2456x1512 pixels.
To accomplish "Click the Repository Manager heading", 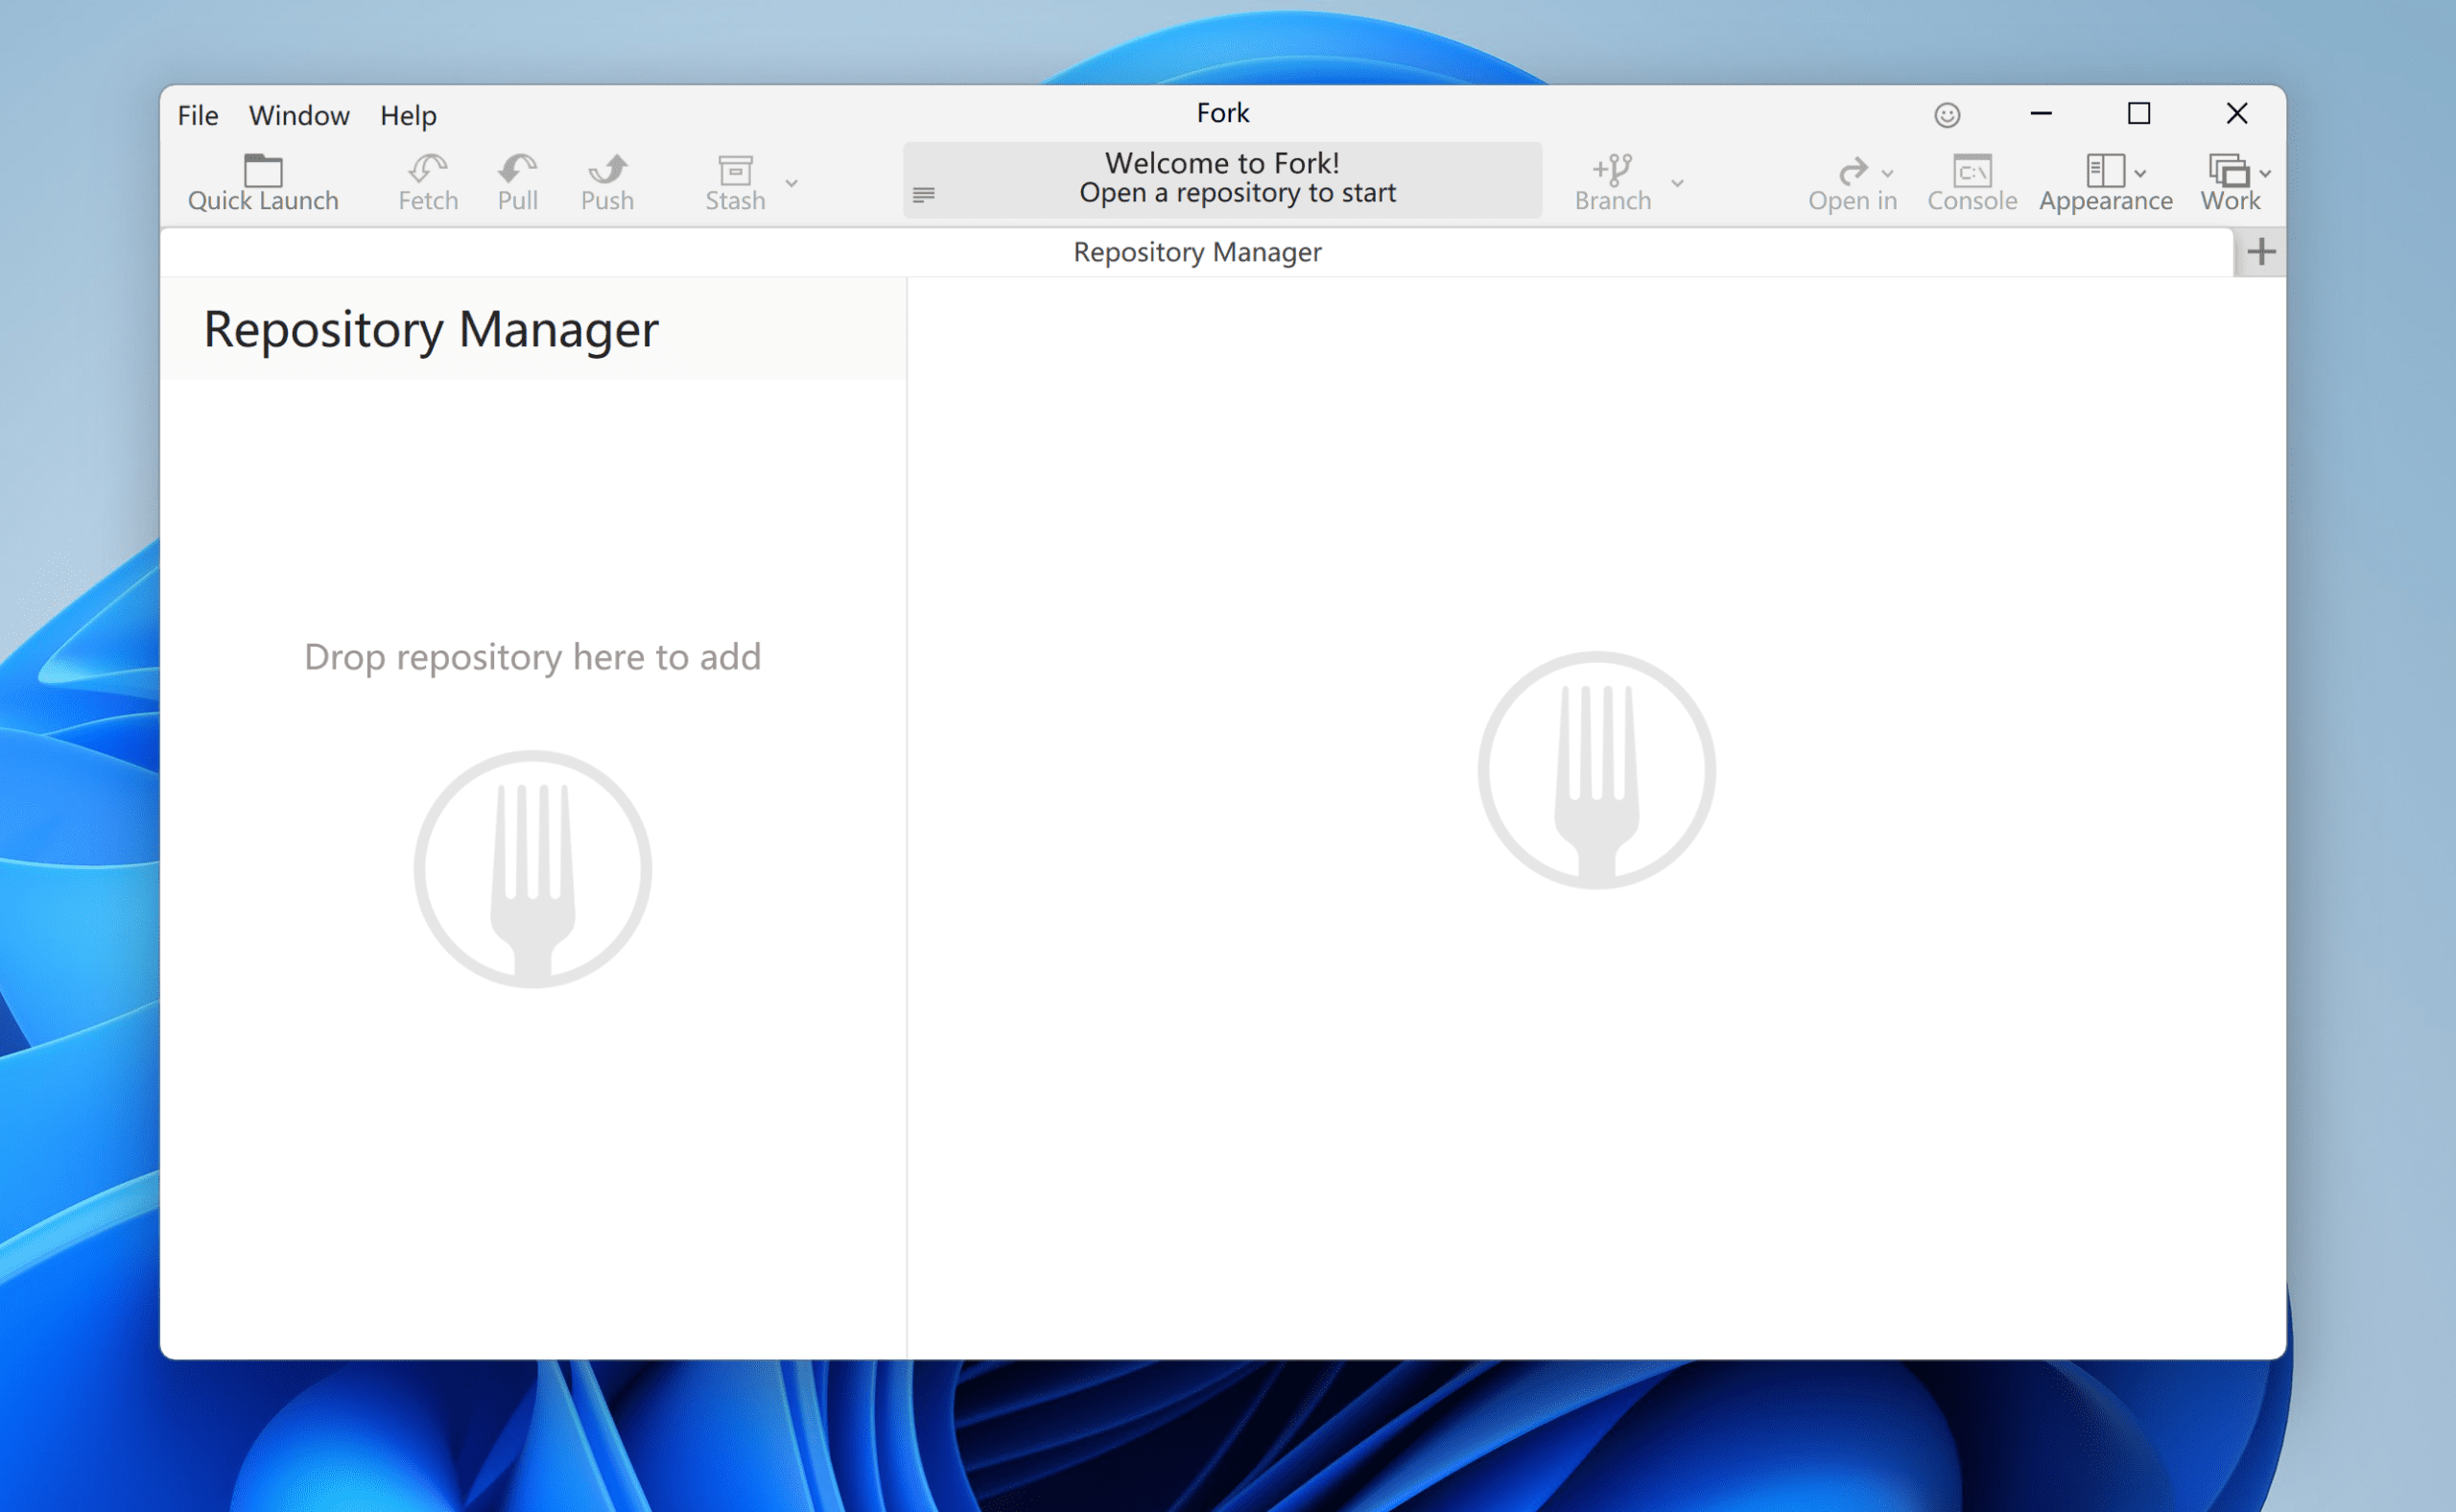I will 431,329.
